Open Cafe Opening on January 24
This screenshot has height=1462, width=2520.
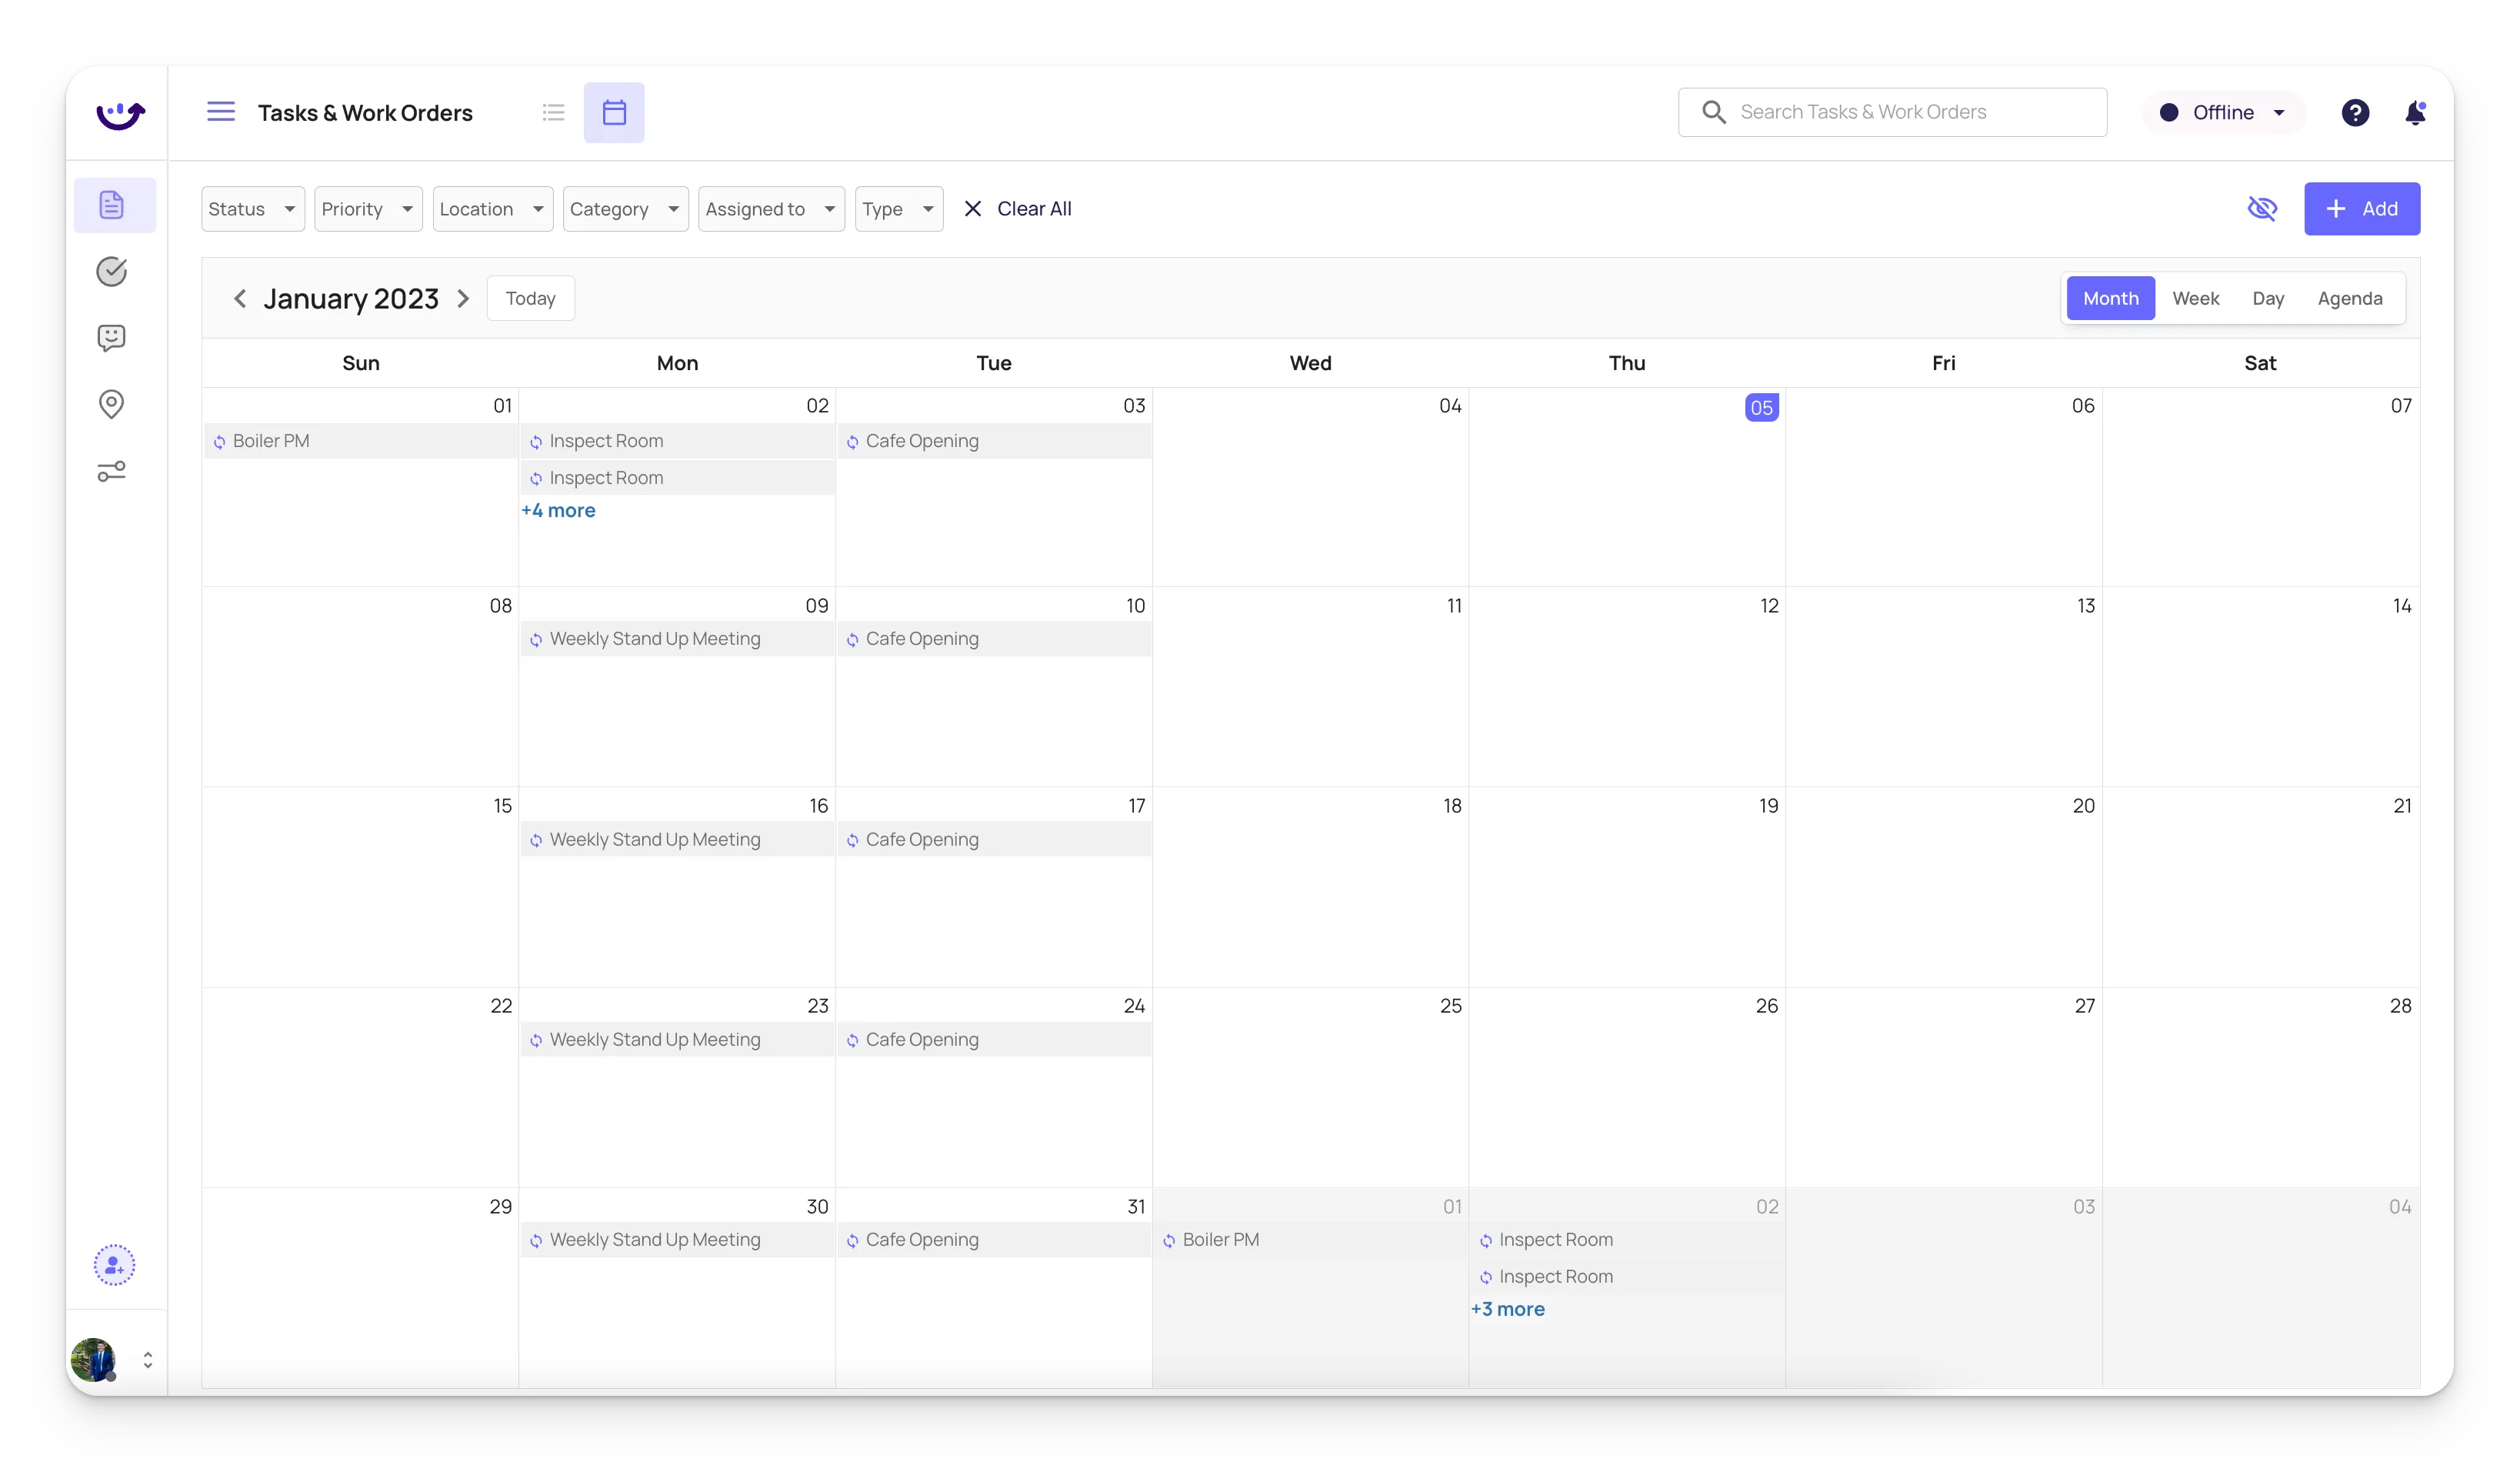[994, 1040]
